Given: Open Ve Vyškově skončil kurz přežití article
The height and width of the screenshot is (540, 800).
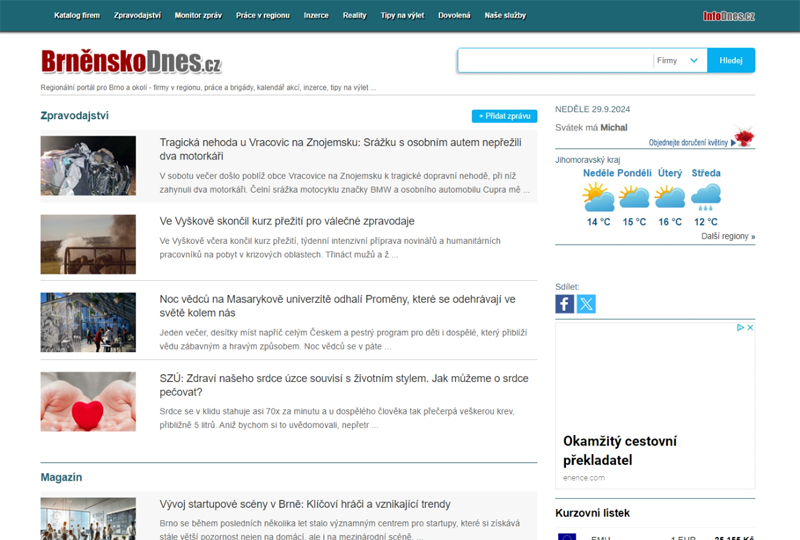Looking at the screenshot, I should pos(287,221).
